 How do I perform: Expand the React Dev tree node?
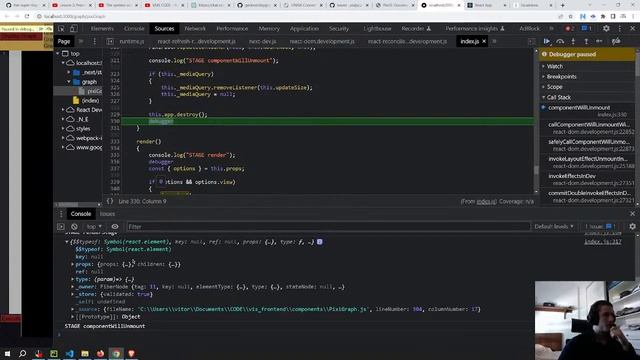click(x=63, y=109)
